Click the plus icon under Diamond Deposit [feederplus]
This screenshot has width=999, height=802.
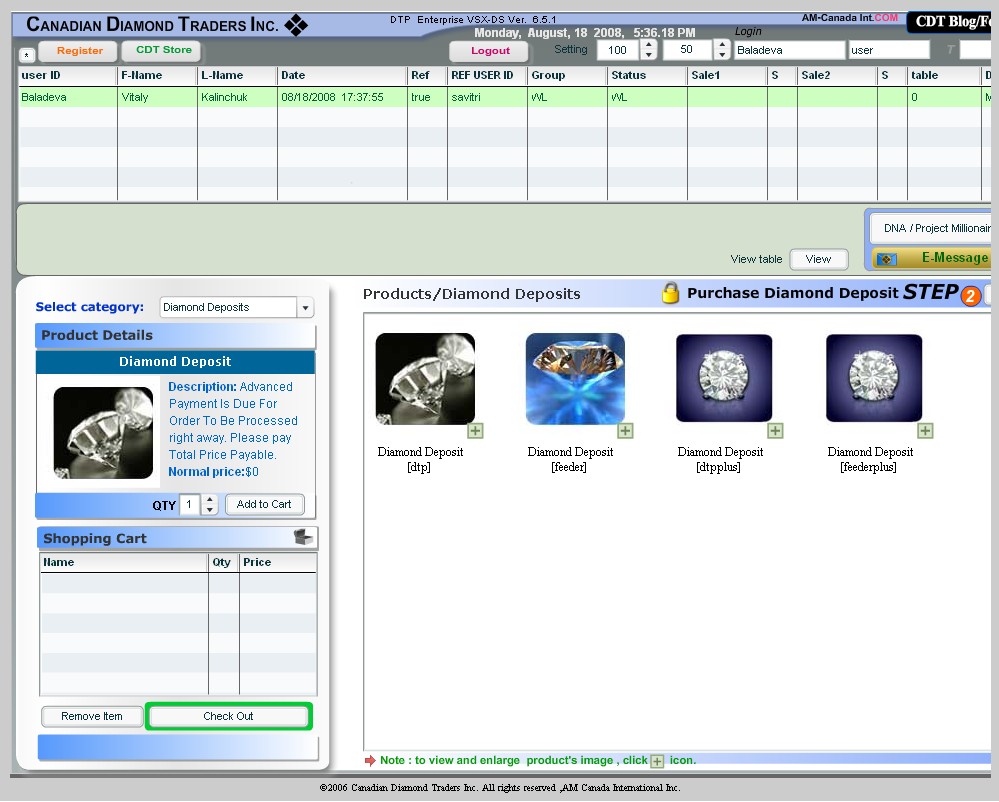click(x=925, y=431)
